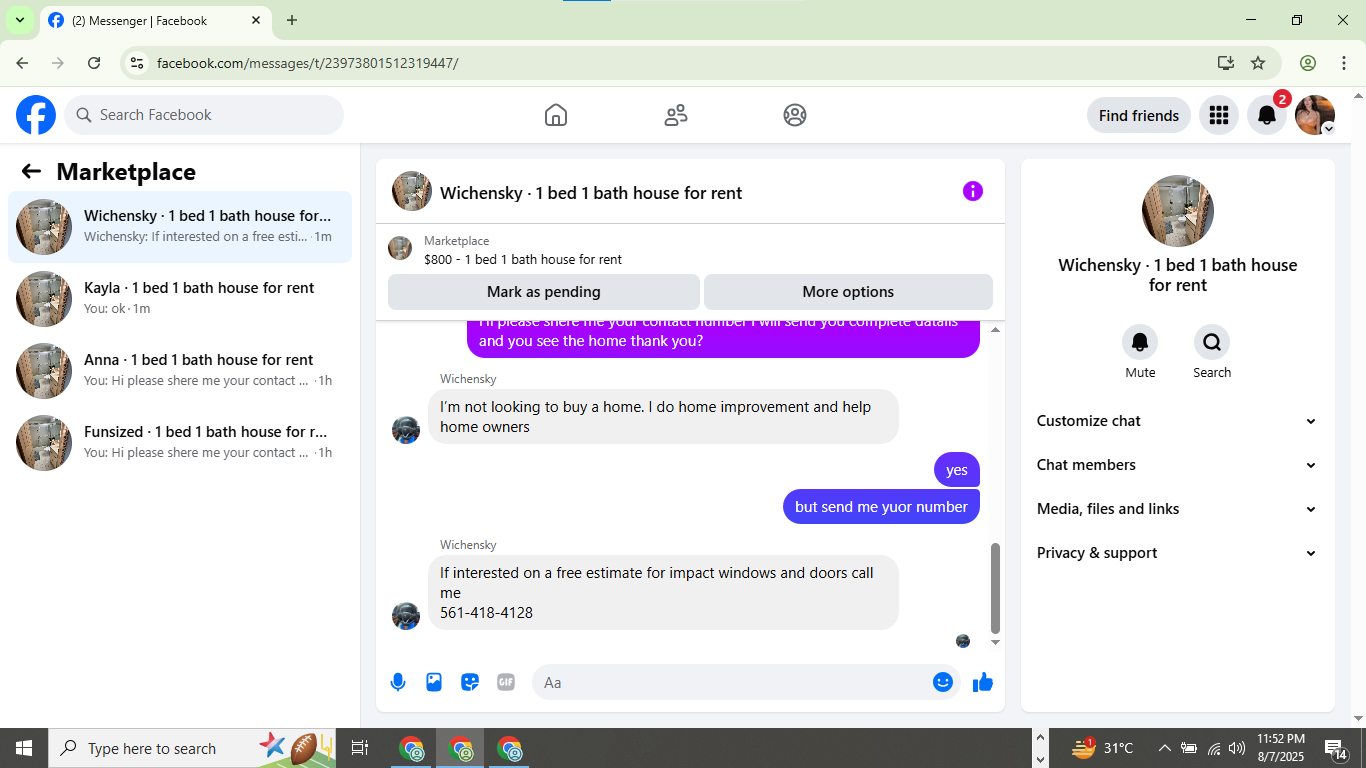This screenshot has width=1366, height=768.
Task: Open Chrome profile icon
Action: [1308, 63]
